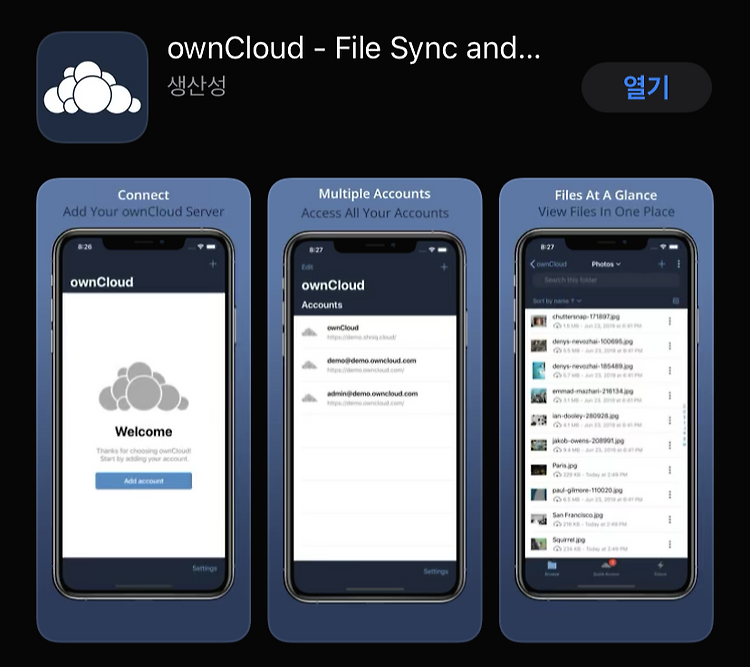The height and width of the screenshot is (667, 750).
Task: Click Settings in the Welcome screen footer
Action: (204, 568)
